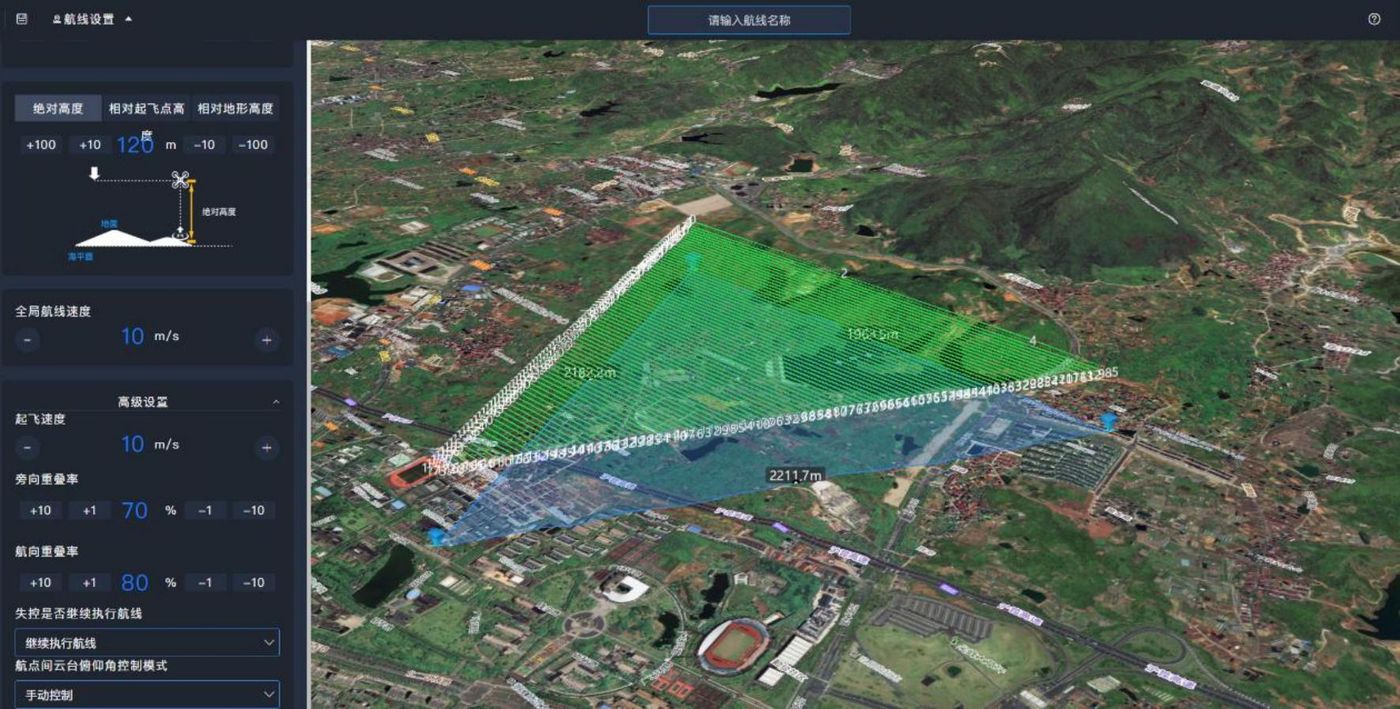Click the save icon in top bar
Image resolution: width=1400 pixels, height=709 pixels.
tap(22, 19)
